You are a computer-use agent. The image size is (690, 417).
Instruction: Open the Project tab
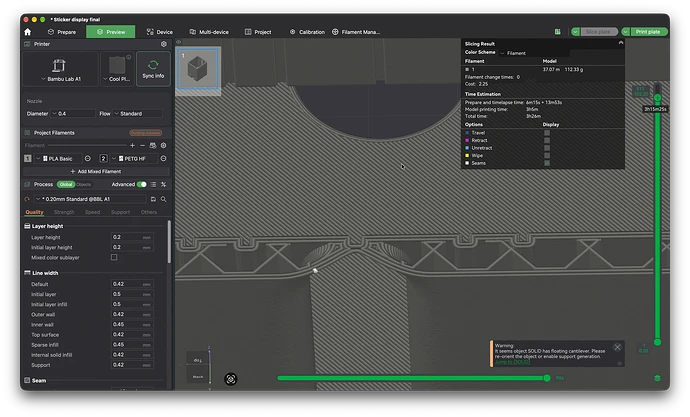tap(258, 32)
